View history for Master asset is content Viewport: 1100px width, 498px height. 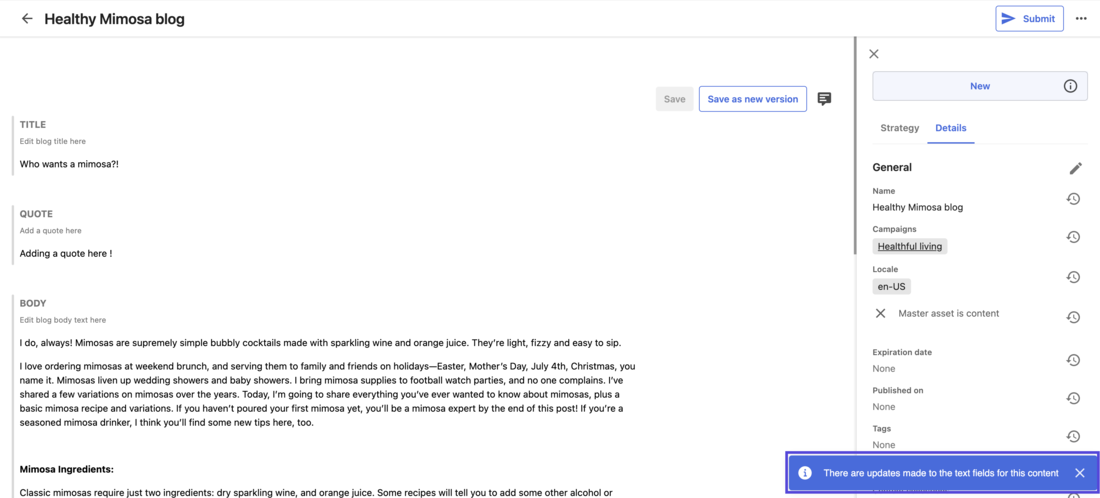(x=1073, y=317)
